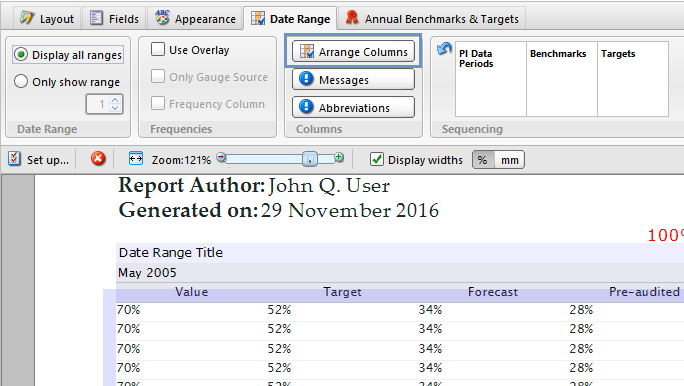Open the Abbreviations button
This screenshot has width=684, height=386.
click(353, 107)
